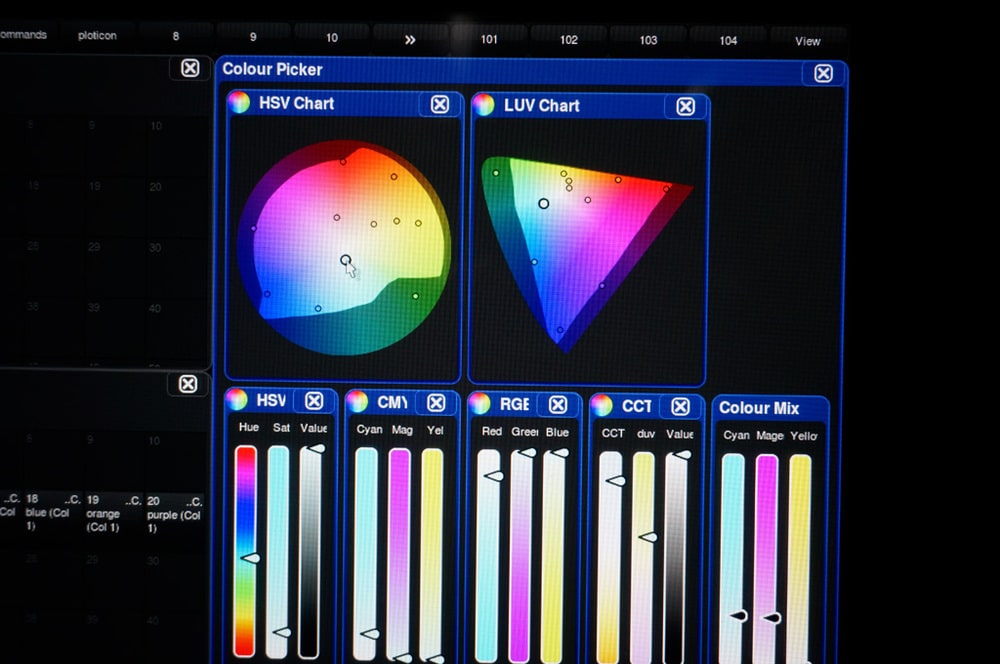Screen dimensions: 1000x664
Task: Select the ploticon tab
Action: click(x=97, y=35)
